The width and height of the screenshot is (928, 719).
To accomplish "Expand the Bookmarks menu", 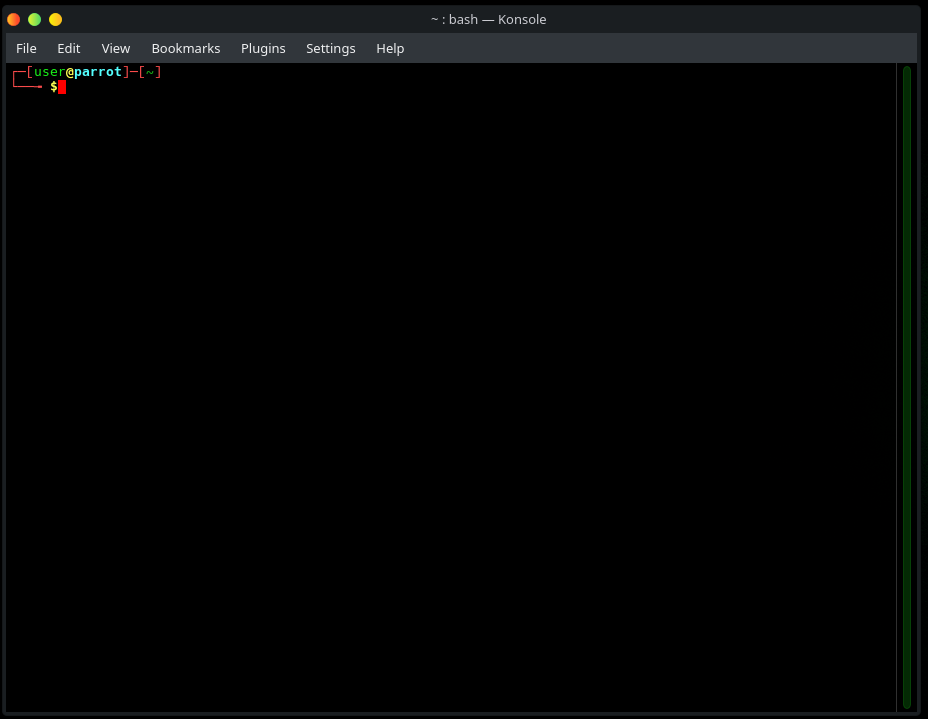I will point(185,48).
